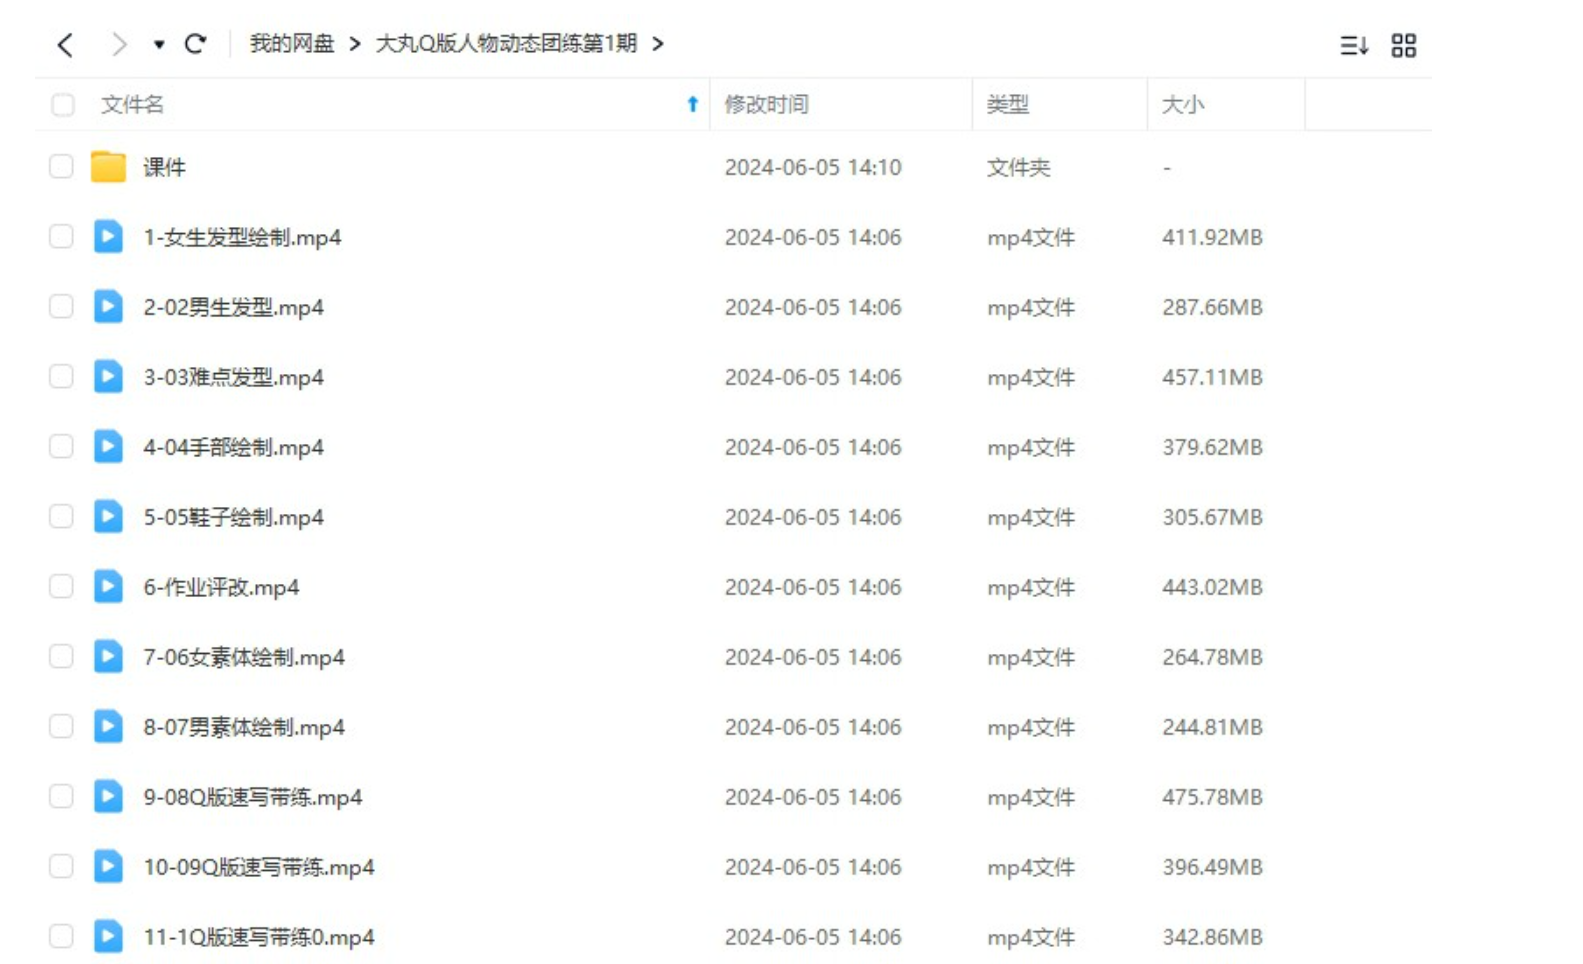The height and width of the screenshot is (964, 1583).
Task: Check the box for 1-女生发型绘制.mp4
Action: coord(62,236)
